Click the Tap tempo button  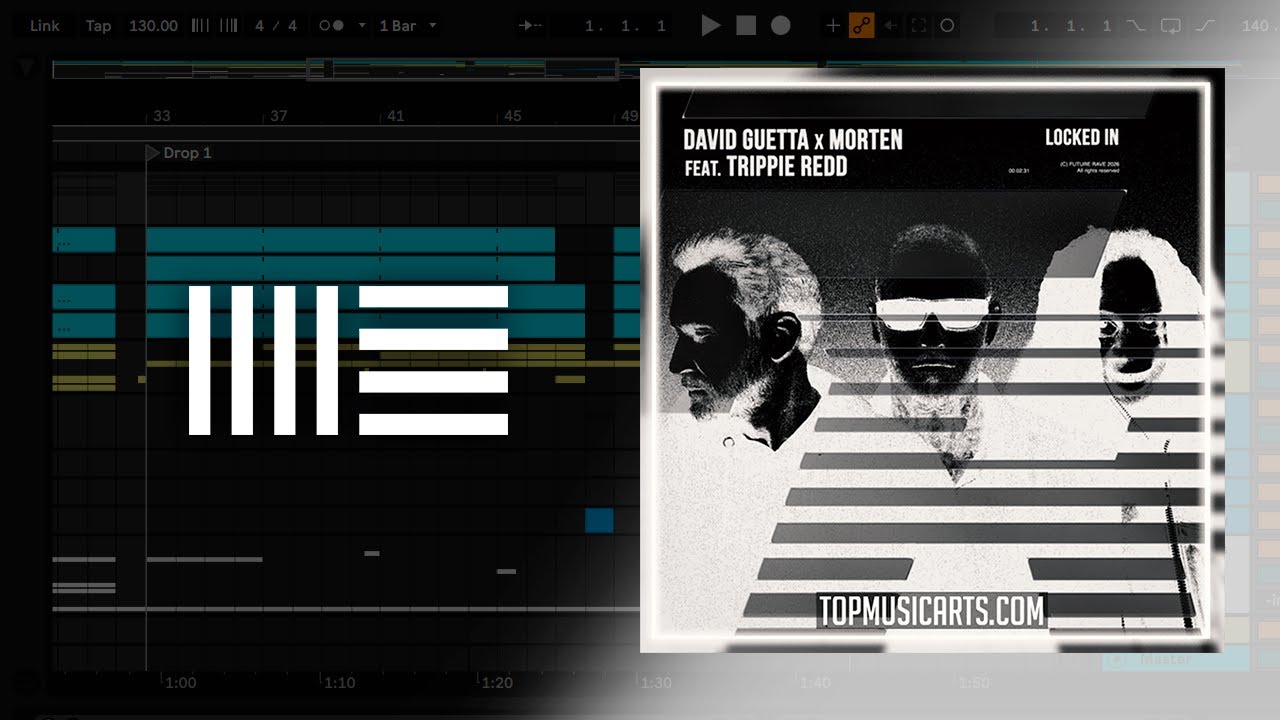[x=98, y=26]
